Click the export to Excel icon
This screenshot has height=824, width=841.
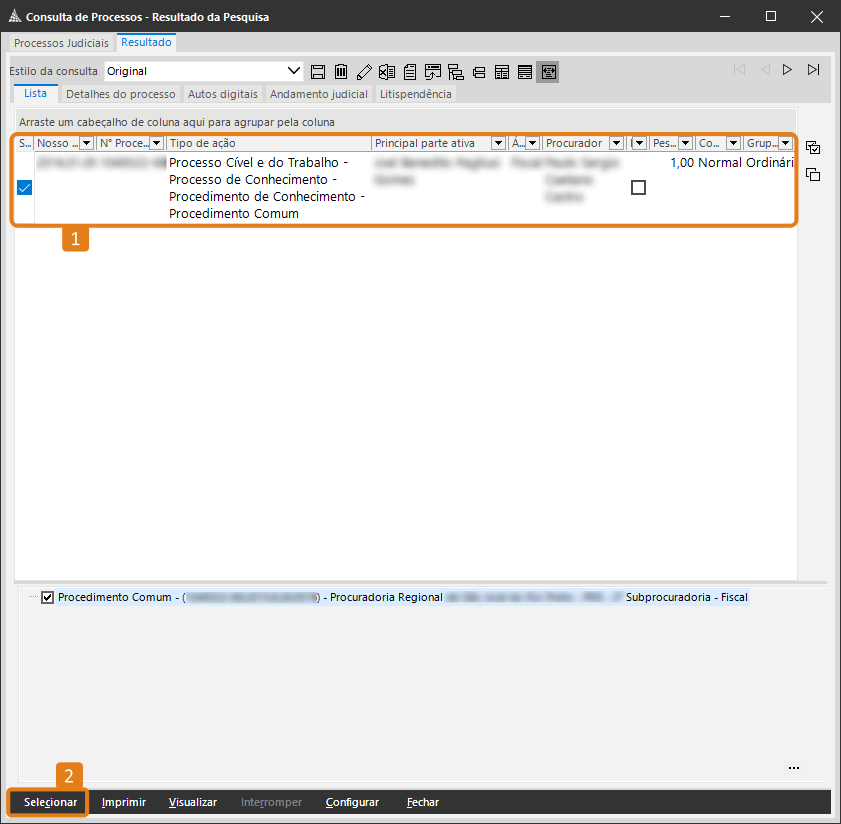coord(387,71)
